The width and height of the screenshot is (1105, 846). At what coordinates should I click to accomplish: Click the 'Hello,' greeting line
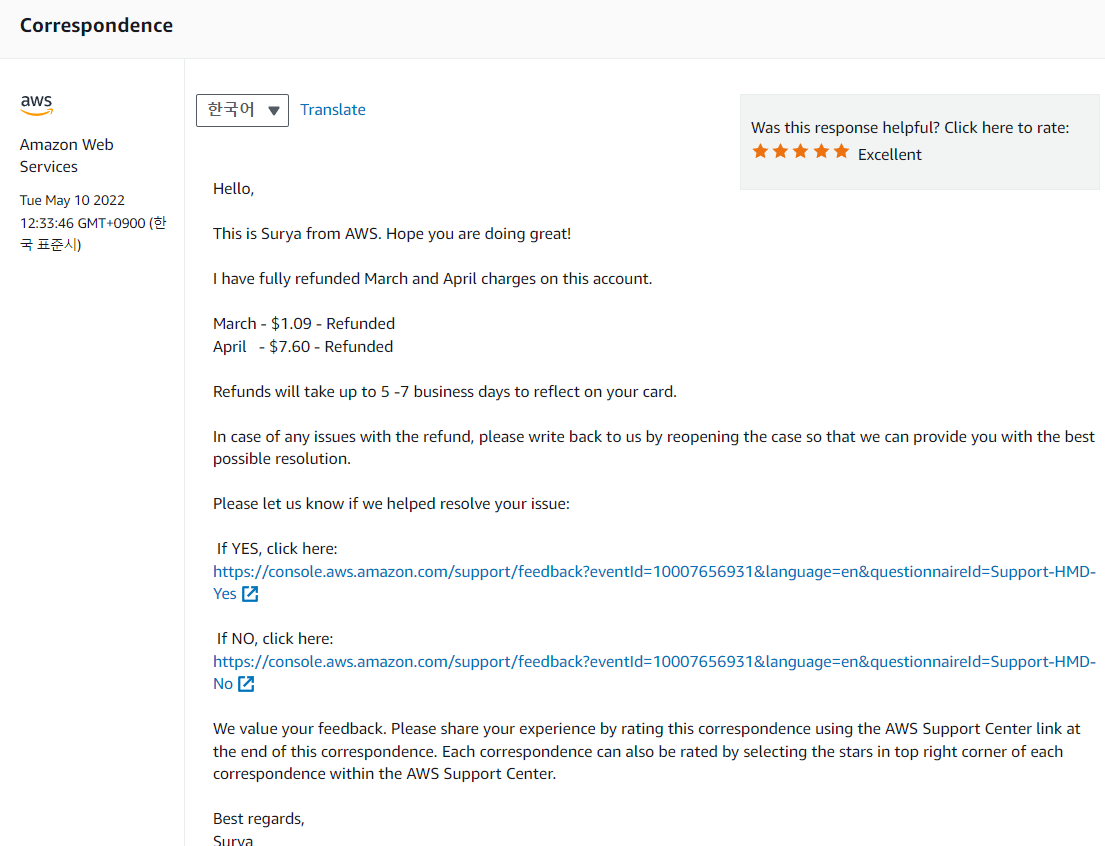[x=233, y=189]
